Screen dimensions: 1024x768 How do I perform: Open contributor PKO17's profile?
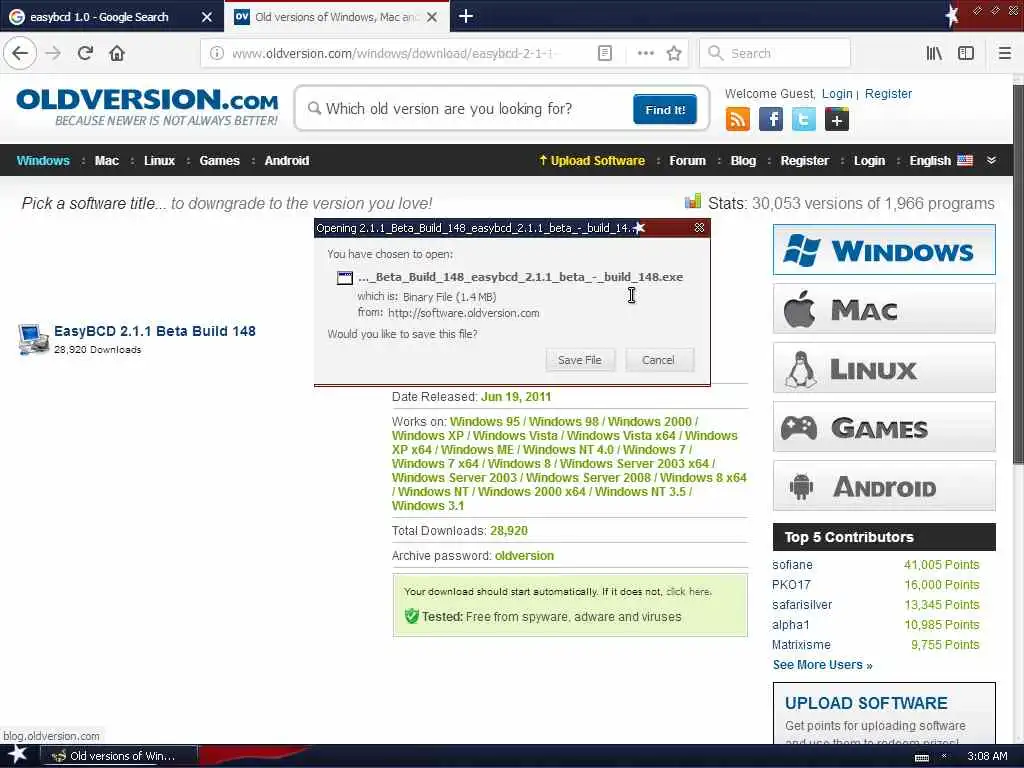pos(791,585)
